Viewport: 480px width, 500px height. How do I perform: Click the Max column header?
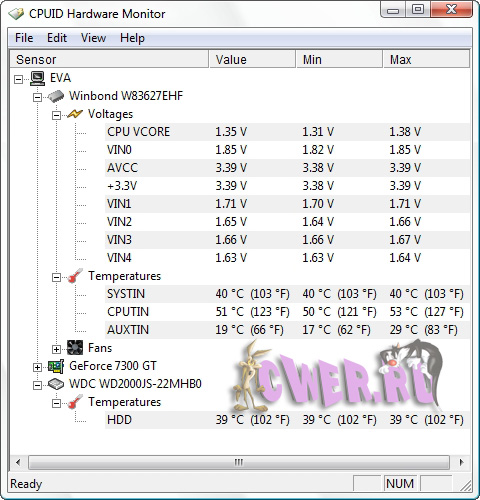pos(427,59)
